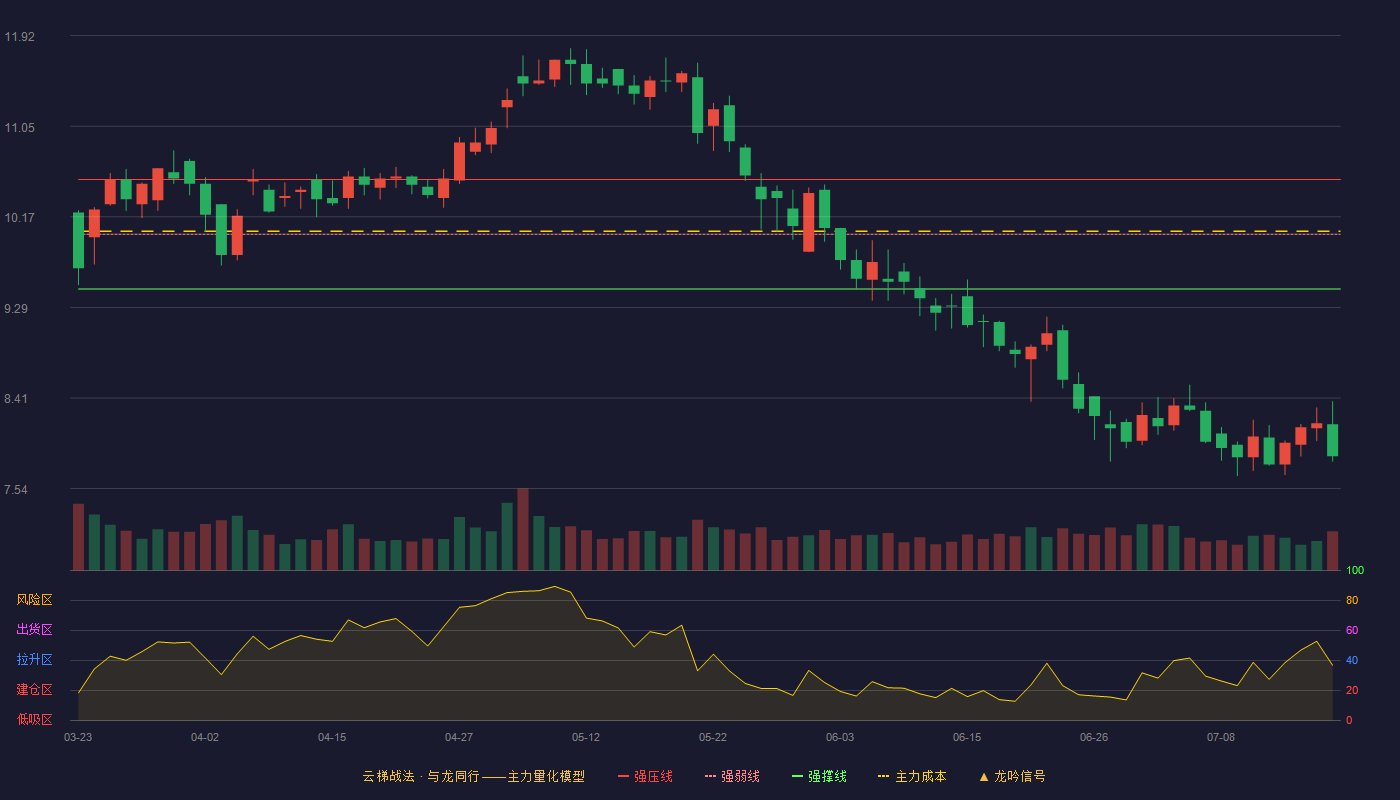The height and width of the screenshot is (800, 1400).
Task: Hide the 强撑线 series via legend
Action: click(x=819, y=776)
